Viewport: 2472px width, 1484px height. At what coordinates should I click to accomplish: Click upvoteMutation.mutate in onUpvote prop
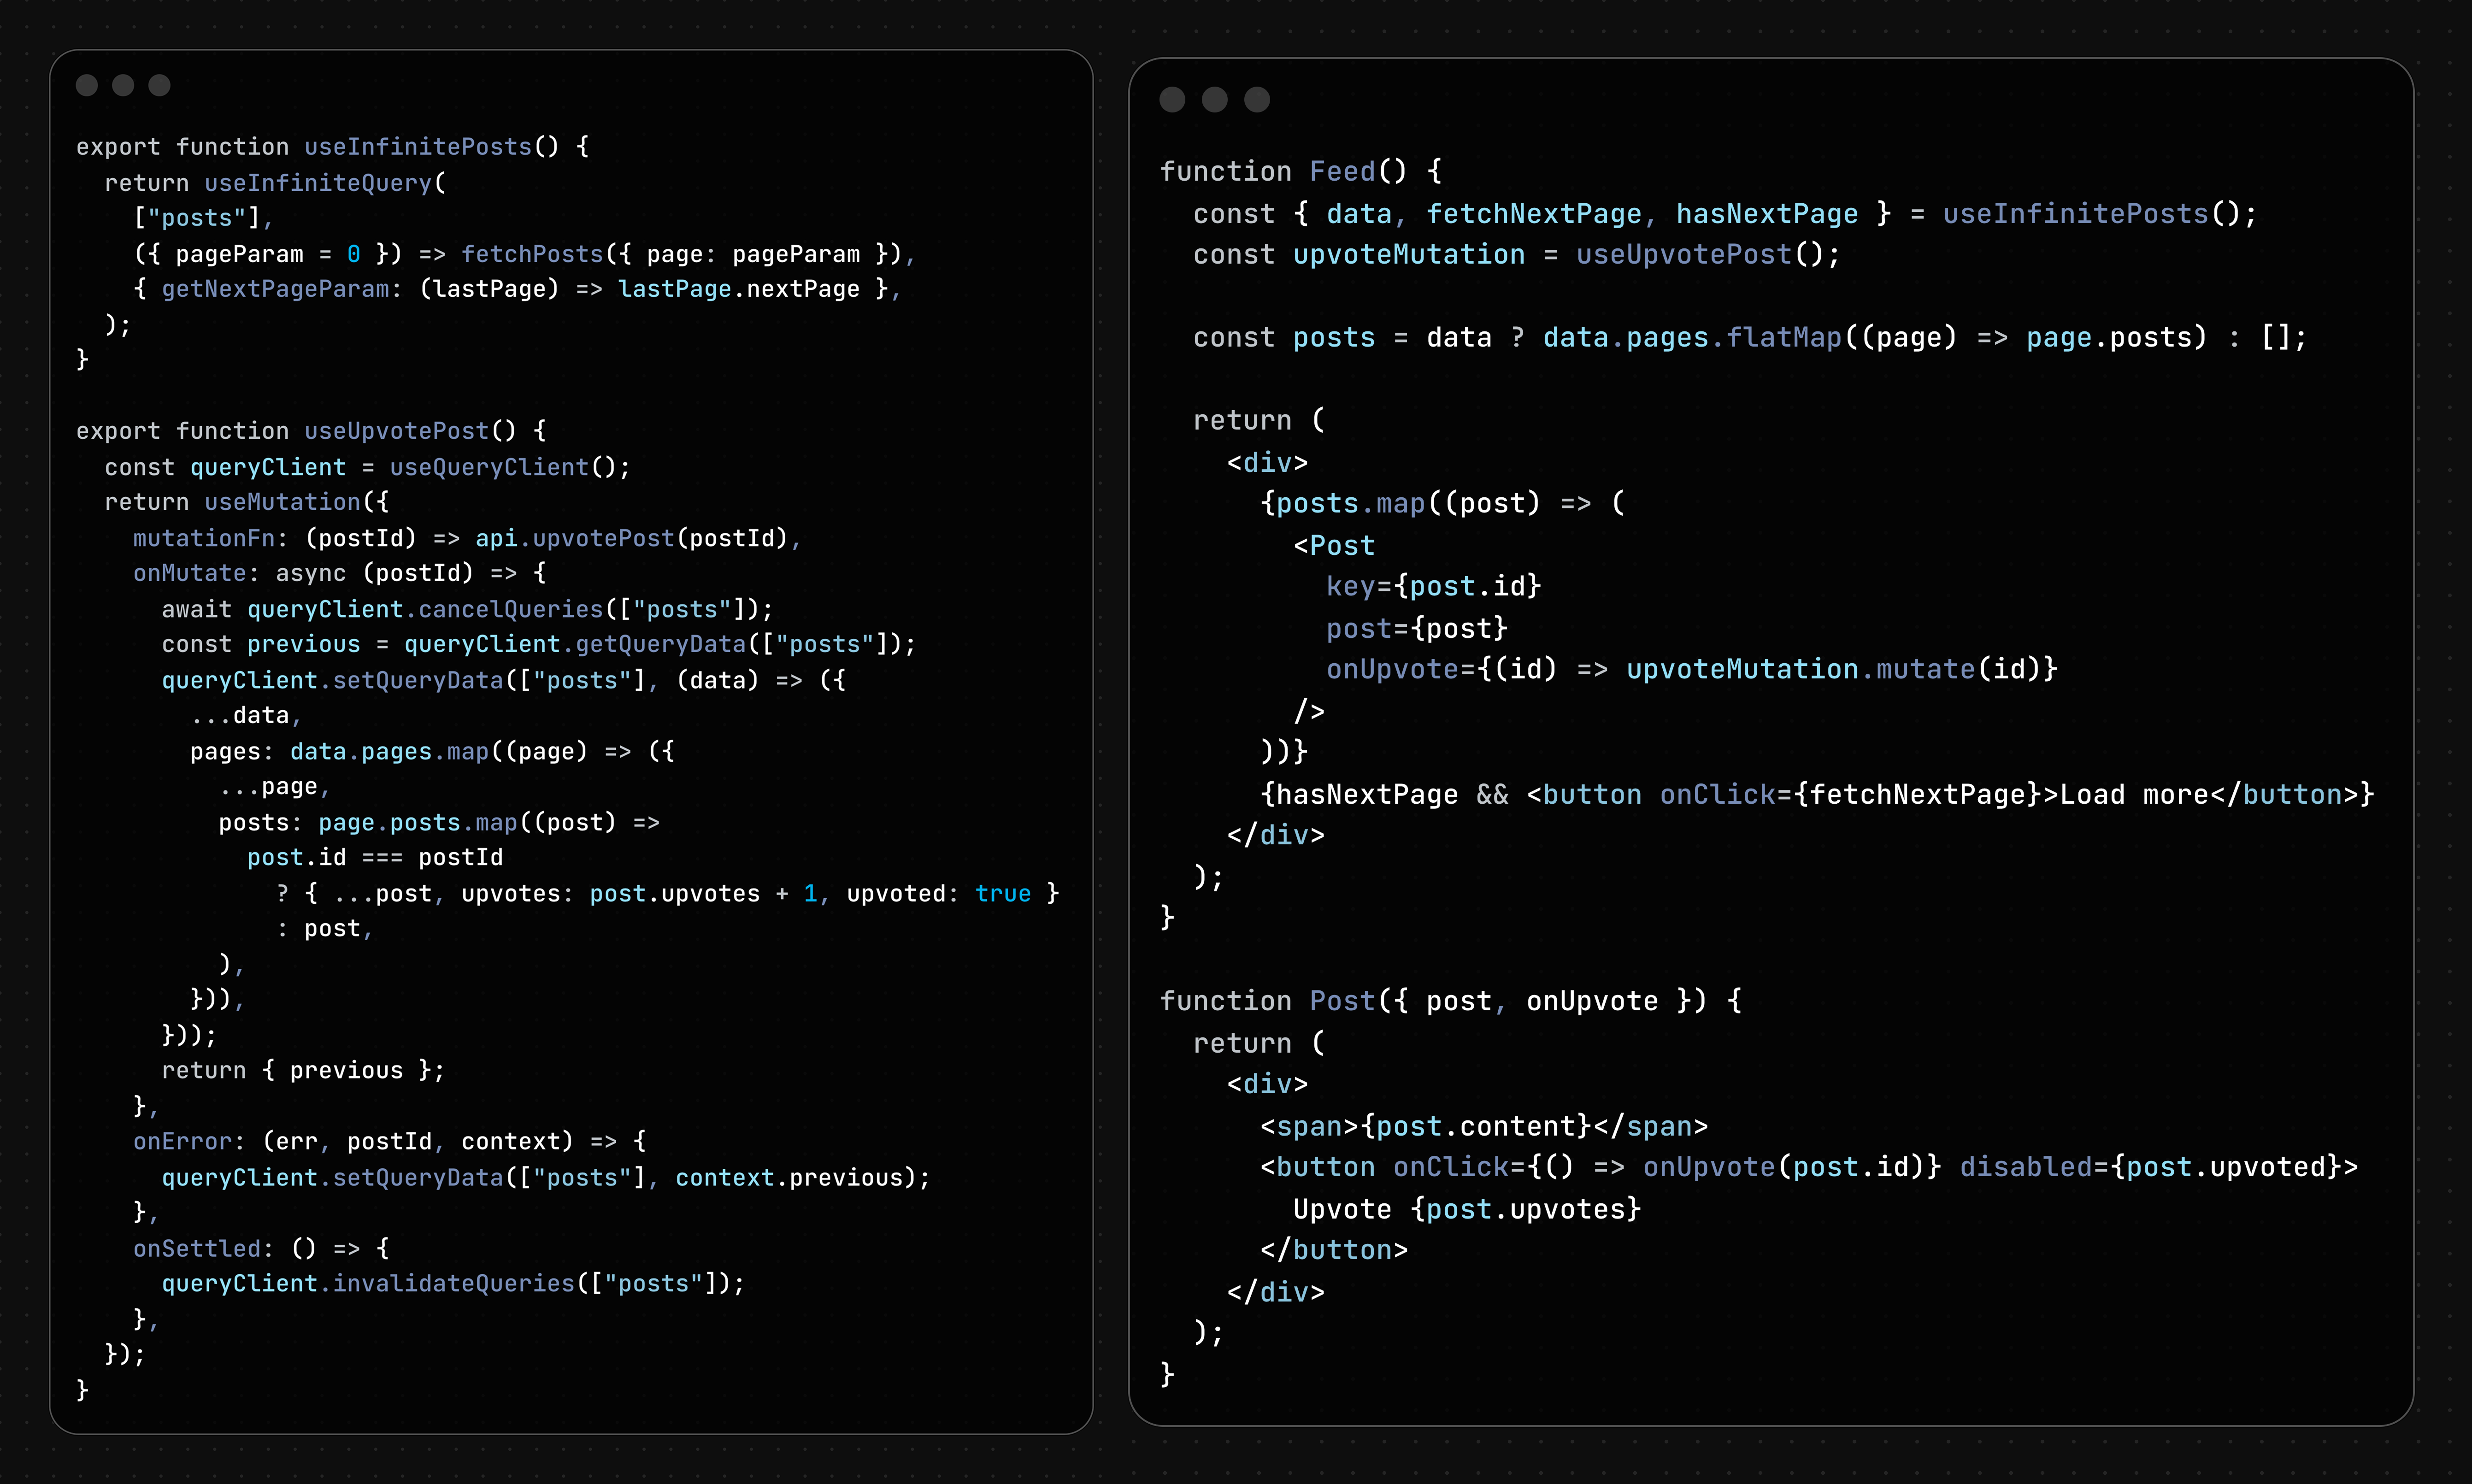tap(1800, 669)
